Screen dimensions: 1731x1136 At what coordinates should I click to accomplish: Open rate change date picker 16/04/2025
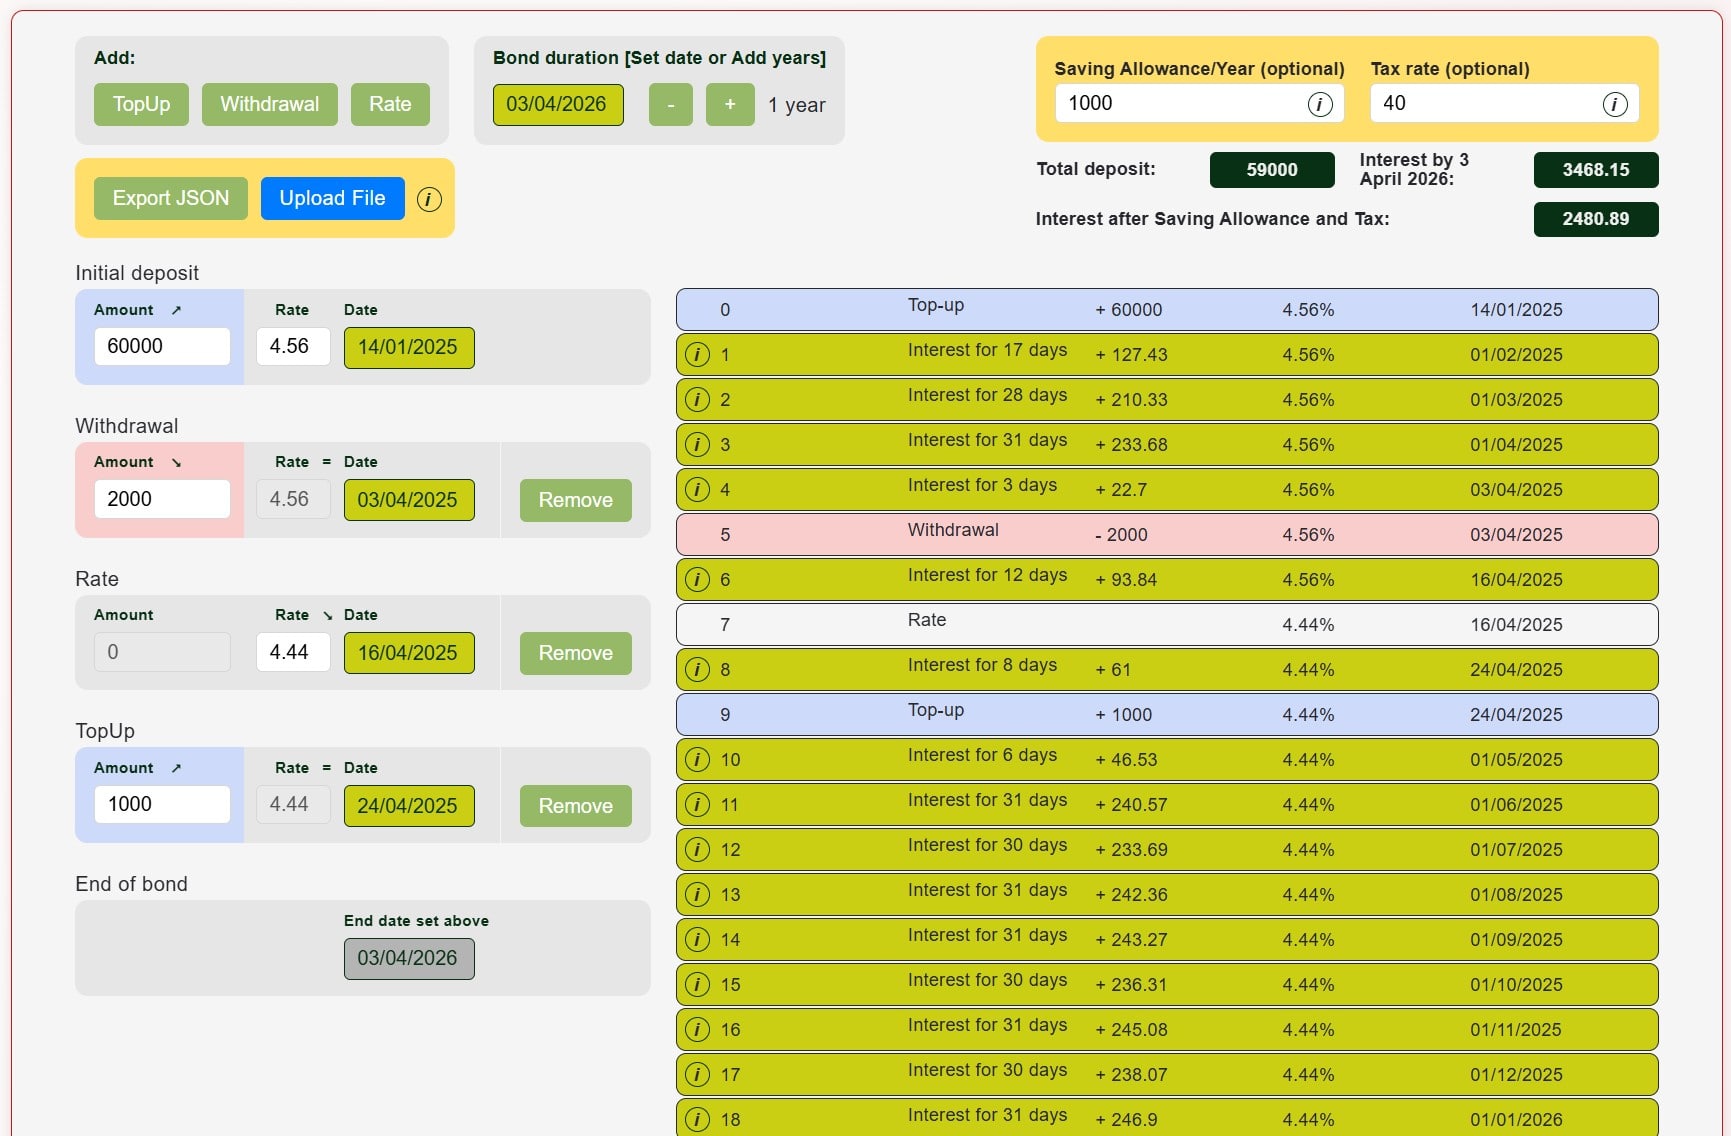[x=408, y=653]
